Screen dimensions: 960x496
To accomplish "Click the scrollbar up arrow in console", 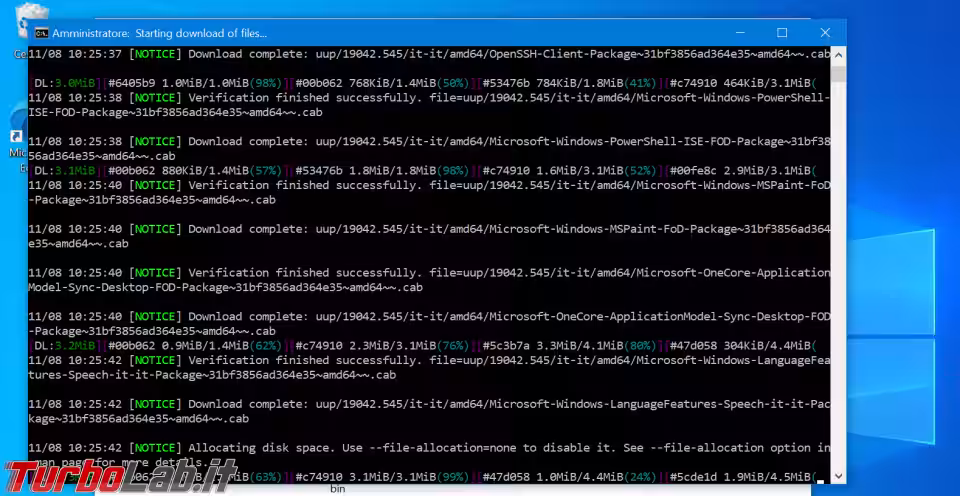I will tap(838, 55).
